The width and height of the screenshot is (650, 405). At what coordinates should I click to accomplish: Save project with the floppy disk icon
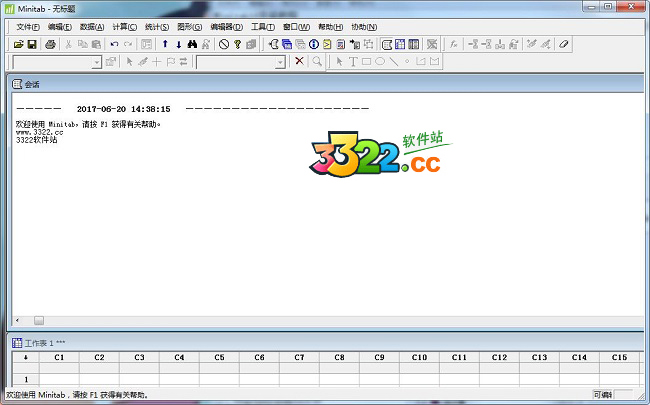pyautogui.click(x=31, y=44)
